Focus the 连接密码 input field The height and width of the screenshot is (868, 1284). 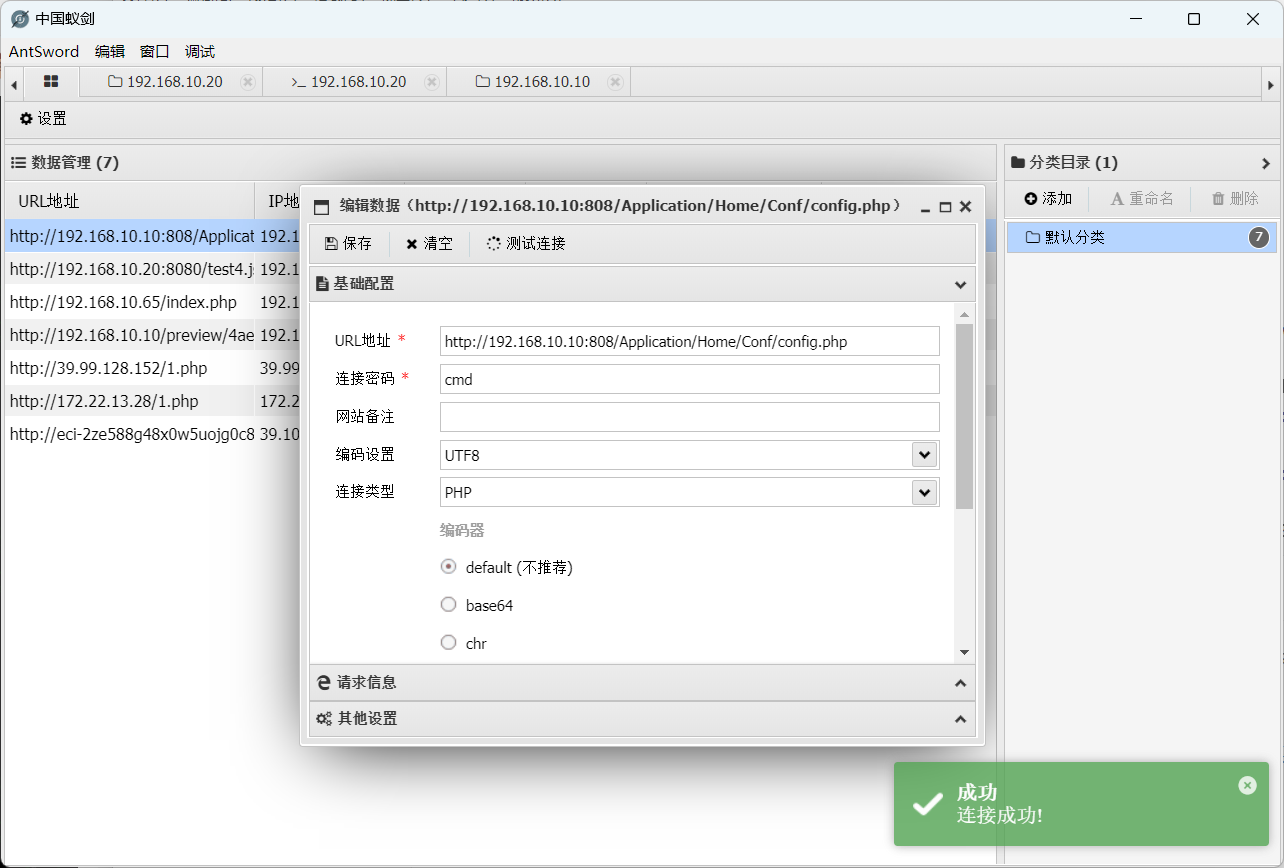690,379
